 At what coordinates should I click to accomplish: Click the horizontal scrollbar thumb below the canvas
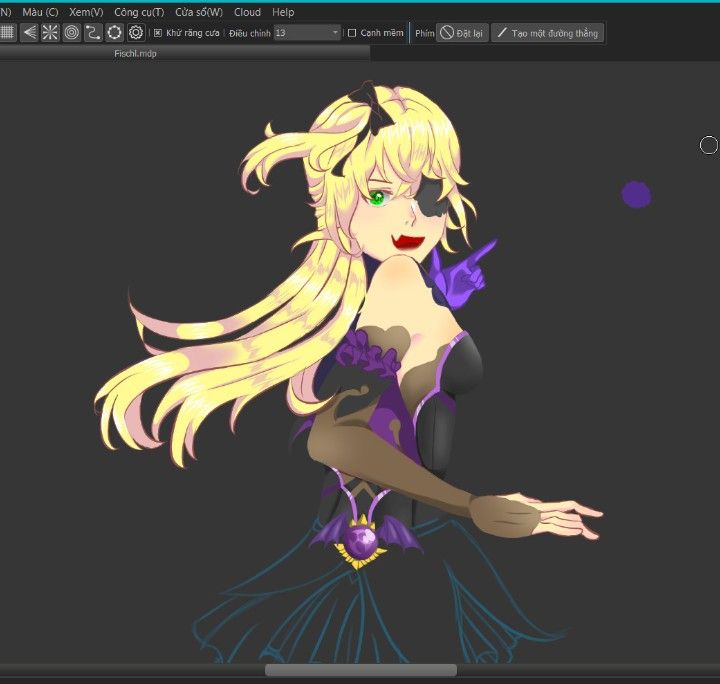361,670
